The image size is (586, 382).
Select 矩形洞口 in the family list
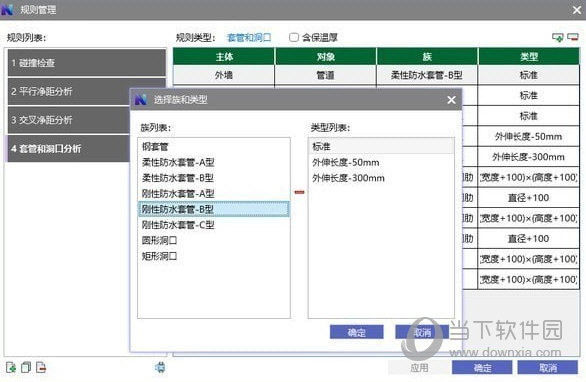click(214, 256)
